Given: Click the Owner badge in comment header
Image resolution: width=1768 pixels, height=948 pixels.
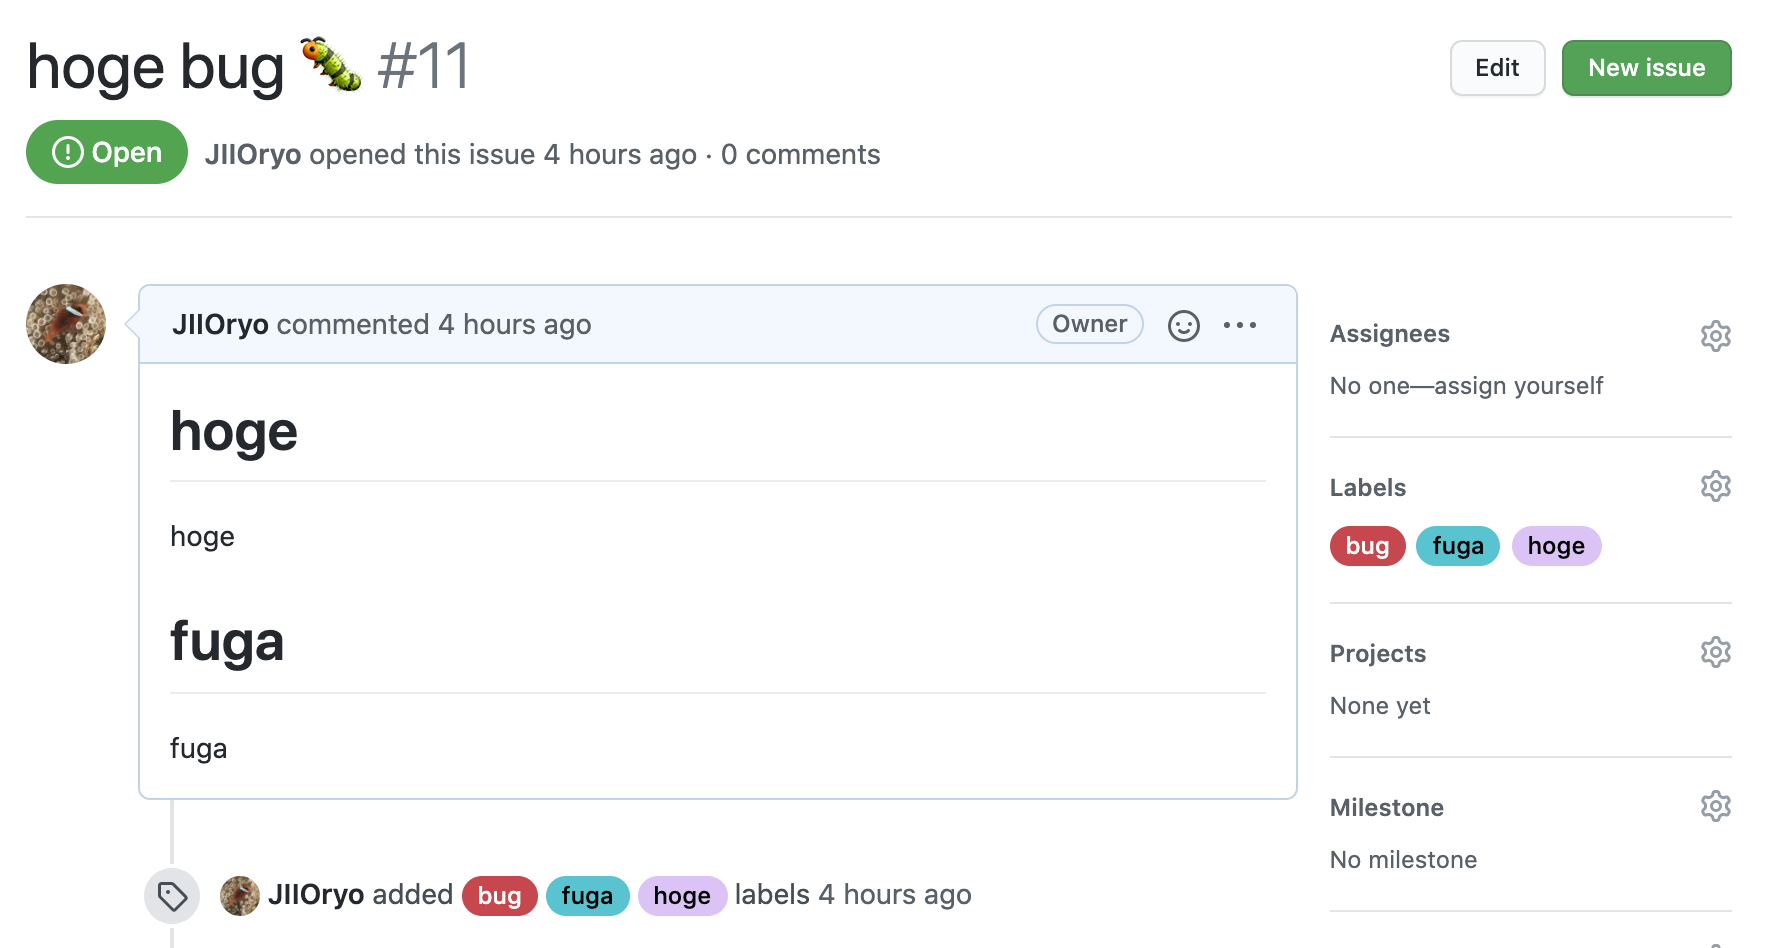Looking at the screenshot, I should point(1090,324).
